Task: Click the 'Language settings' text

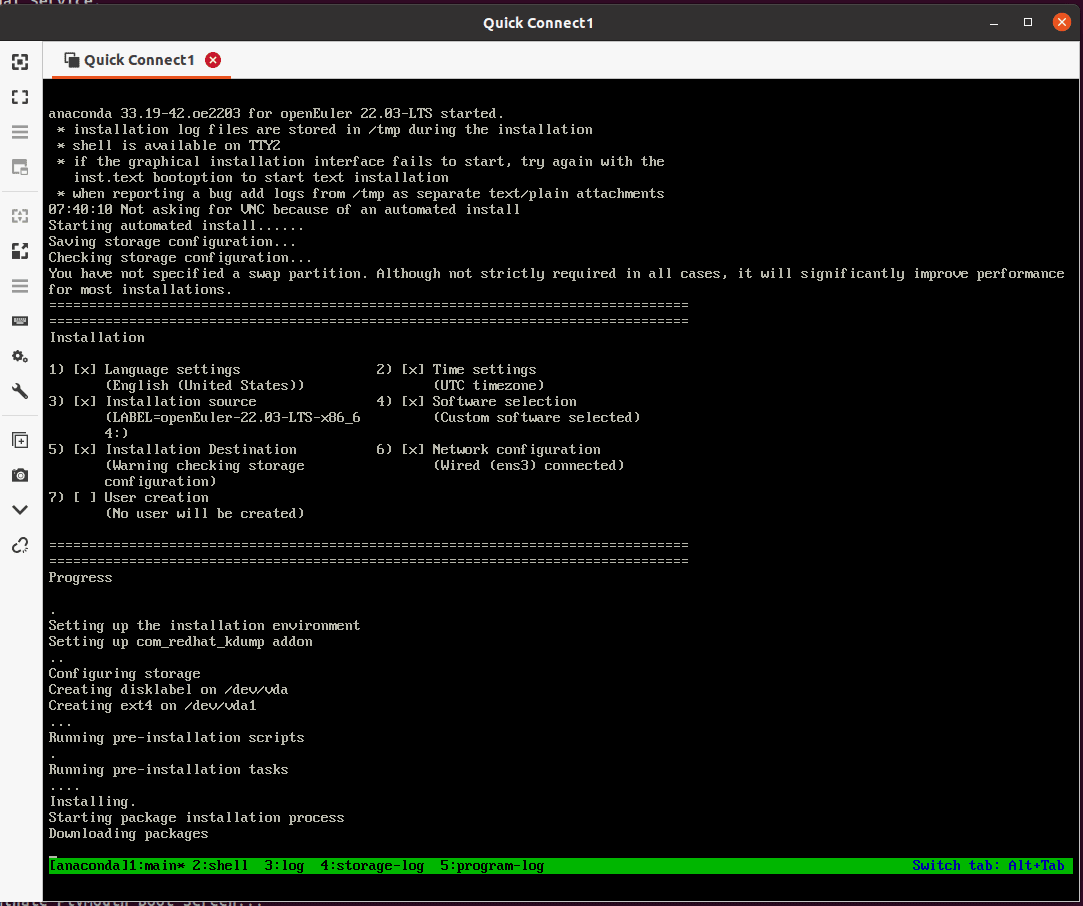Action: pyautogui.click(x=173, y=369)
